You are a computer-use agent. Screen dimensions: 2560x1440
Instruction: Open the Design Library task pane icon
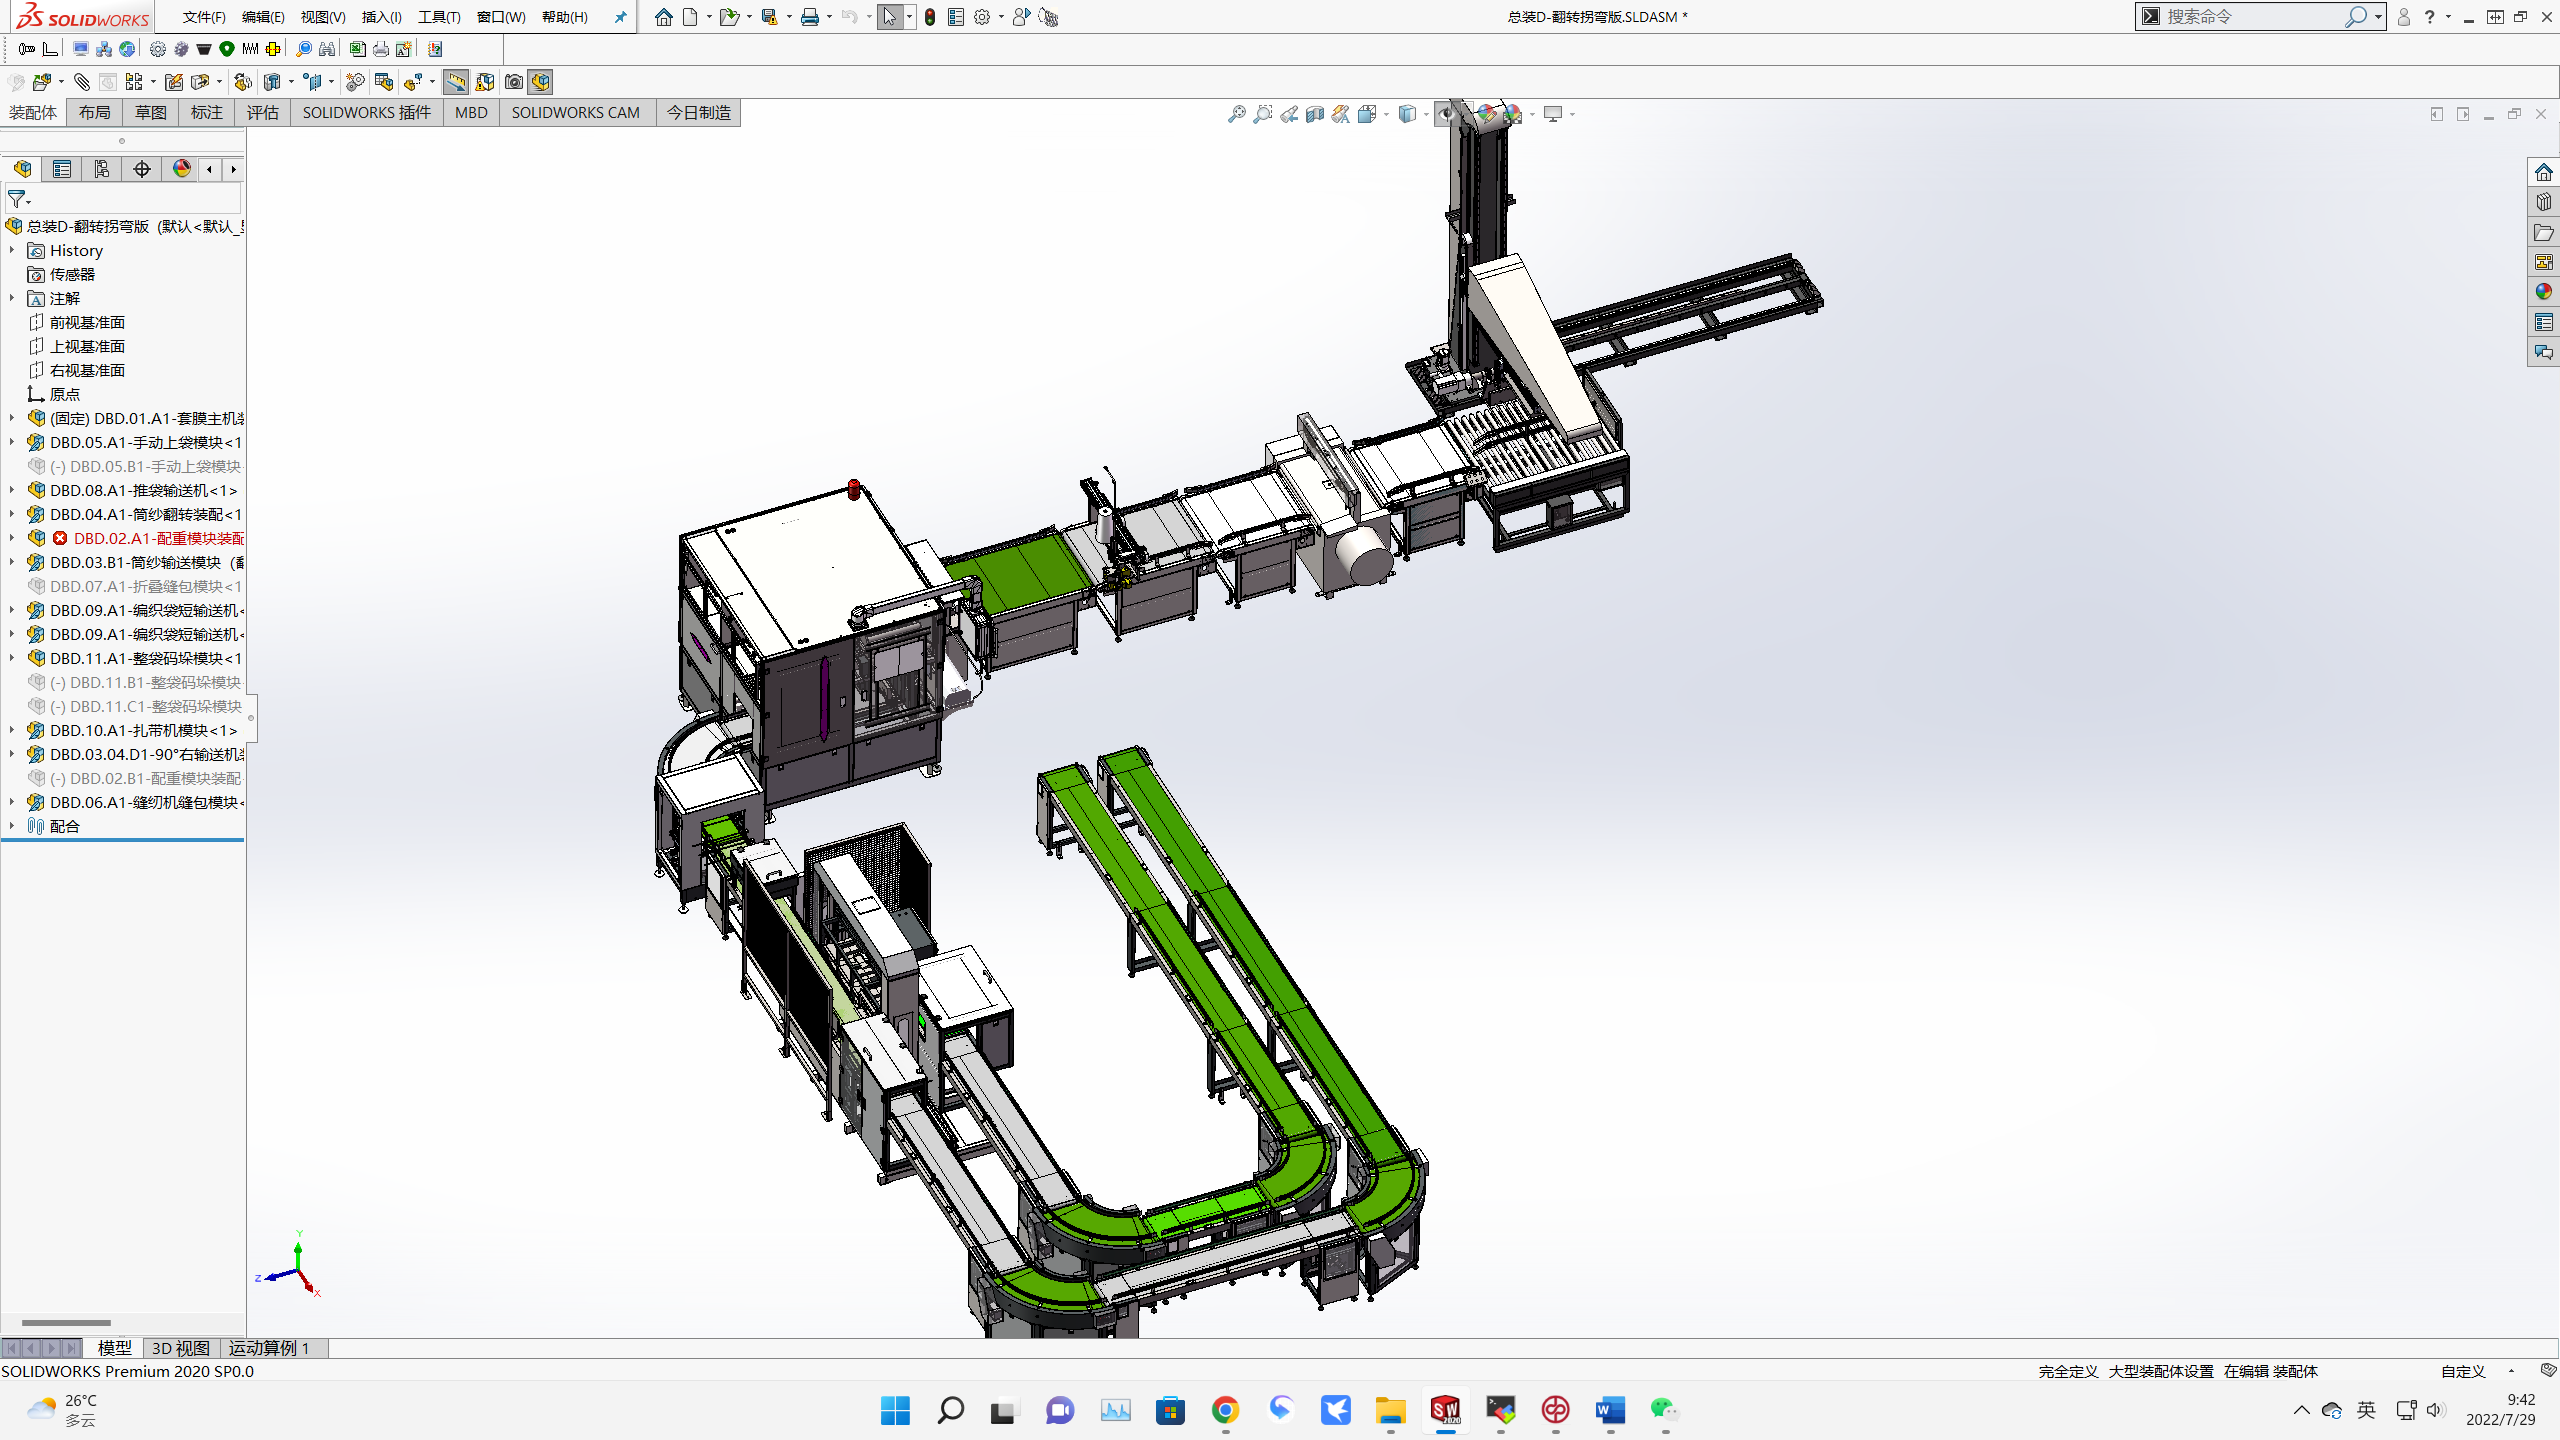pyautogui.click(x=2544, y=202)
